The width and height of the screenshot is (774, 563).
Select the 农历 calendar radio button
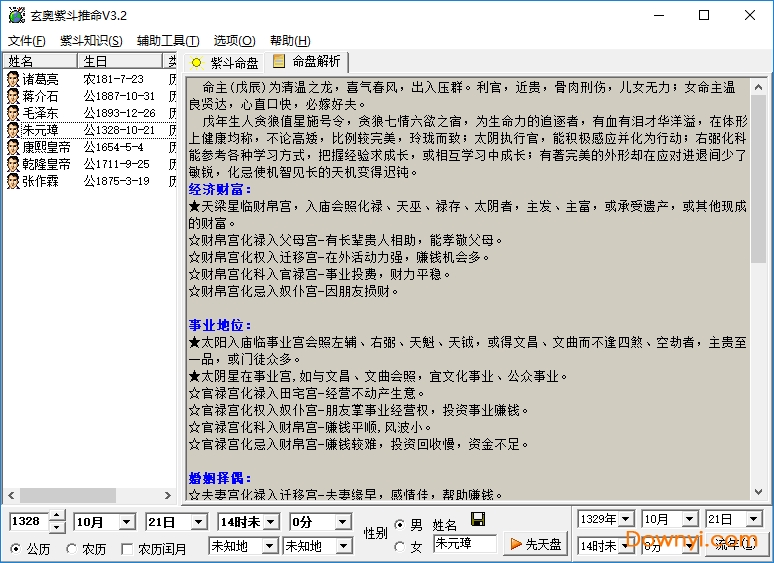pyautogui.click(x=72, y=548)
